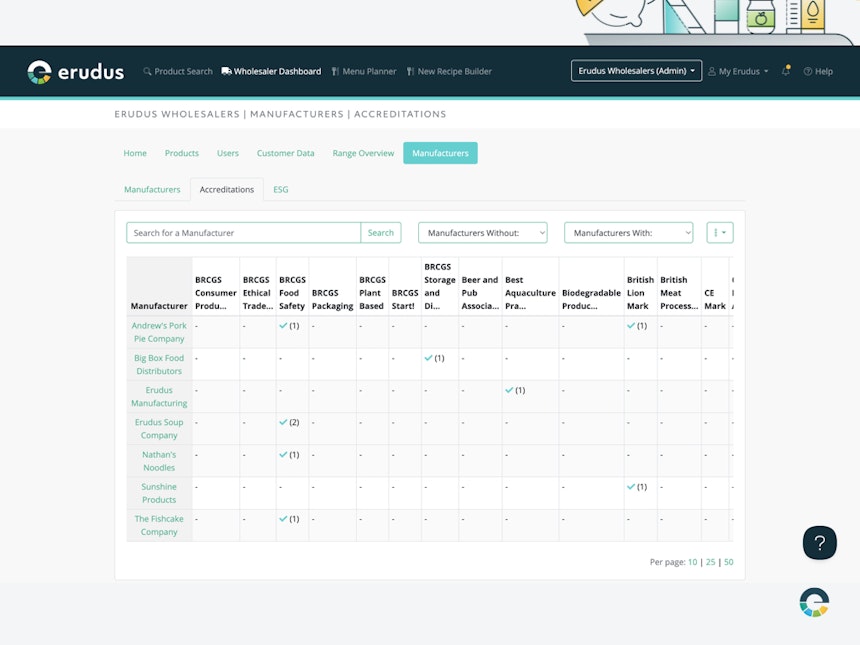
Task: Open Andrew's Pork Pie Company link
Action: click(x=159, y=332)
